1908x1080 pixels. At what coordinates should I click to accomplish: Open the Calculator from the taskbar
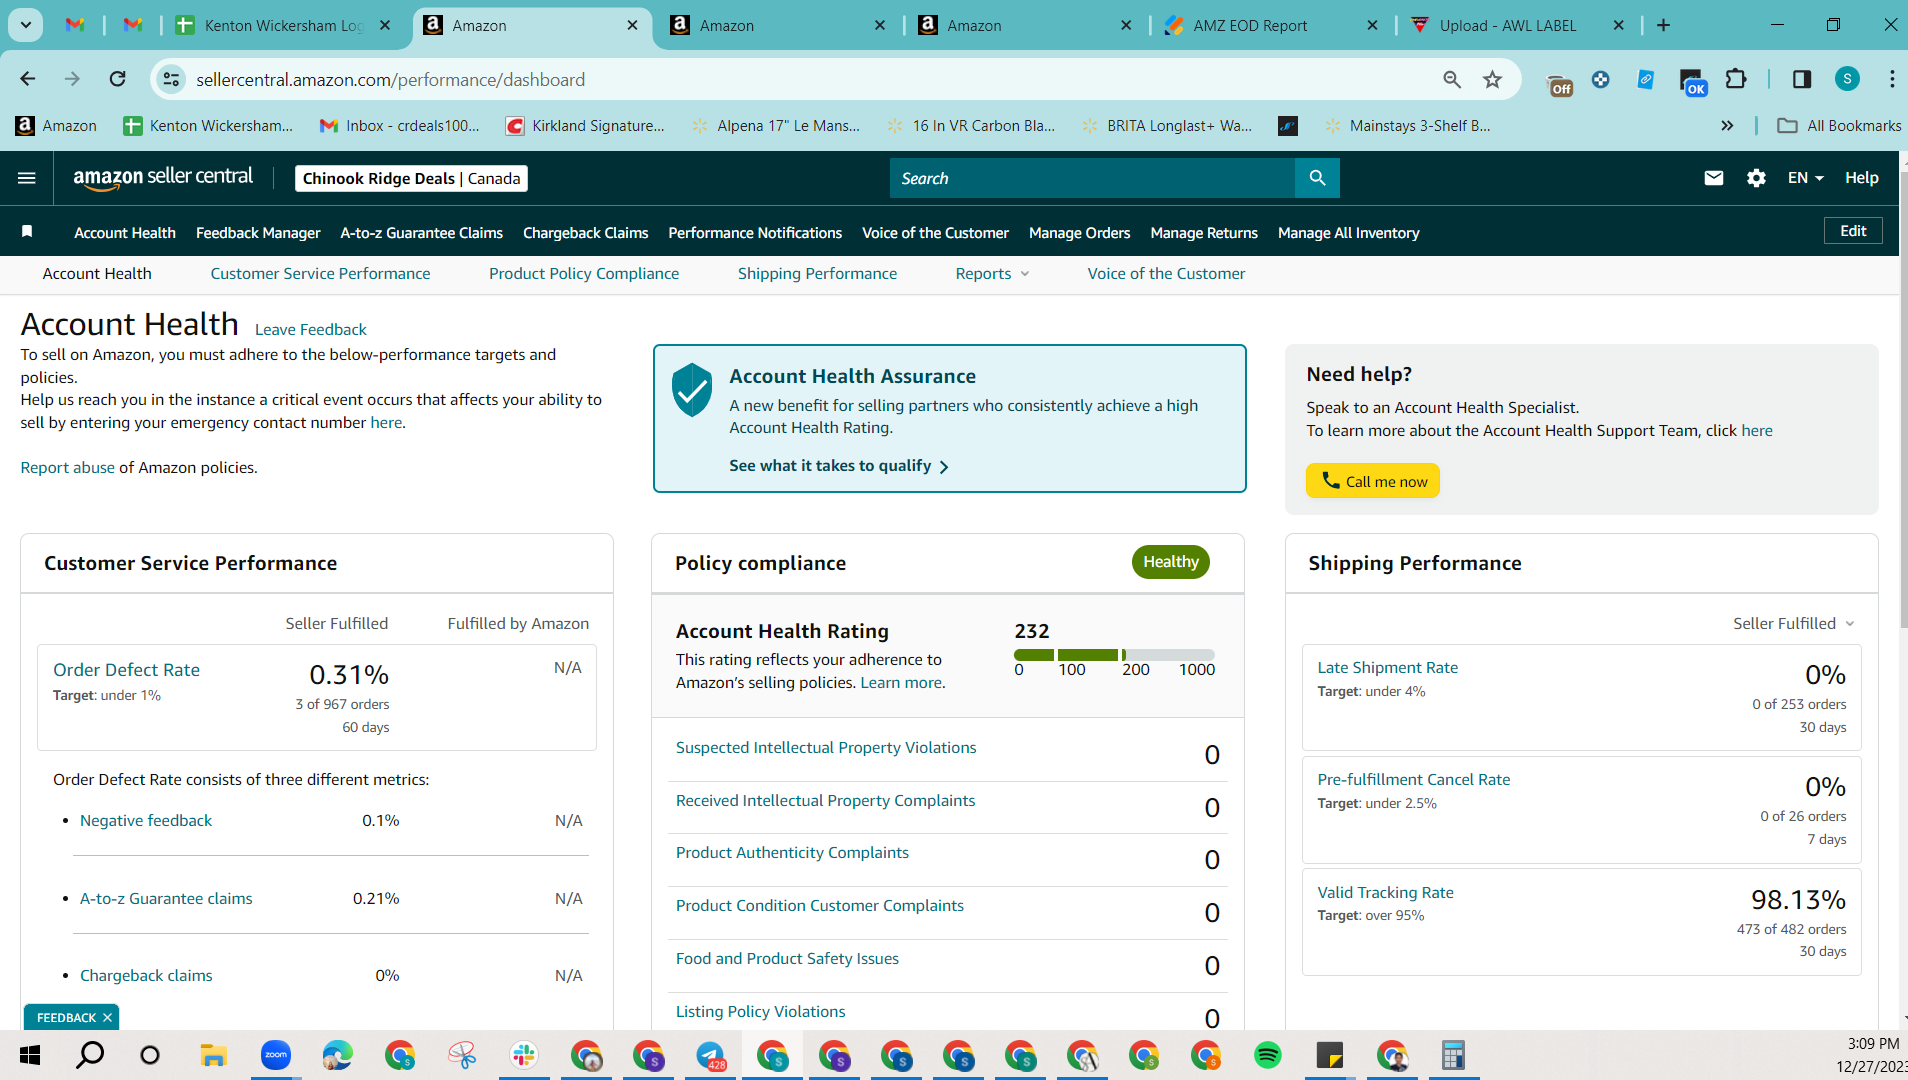pyautogui.click(x=1453, y=1055)
